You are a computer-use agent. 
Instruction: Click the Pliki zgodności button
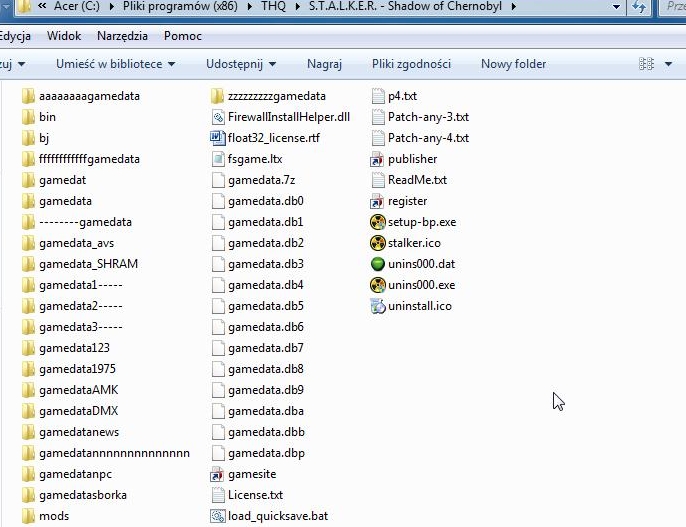click(x=411, y=64)
